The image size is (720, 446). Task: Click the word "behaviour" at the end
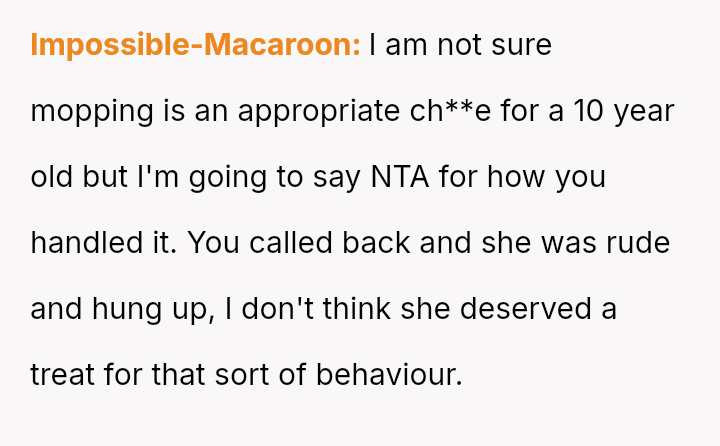tap(388, 375)
